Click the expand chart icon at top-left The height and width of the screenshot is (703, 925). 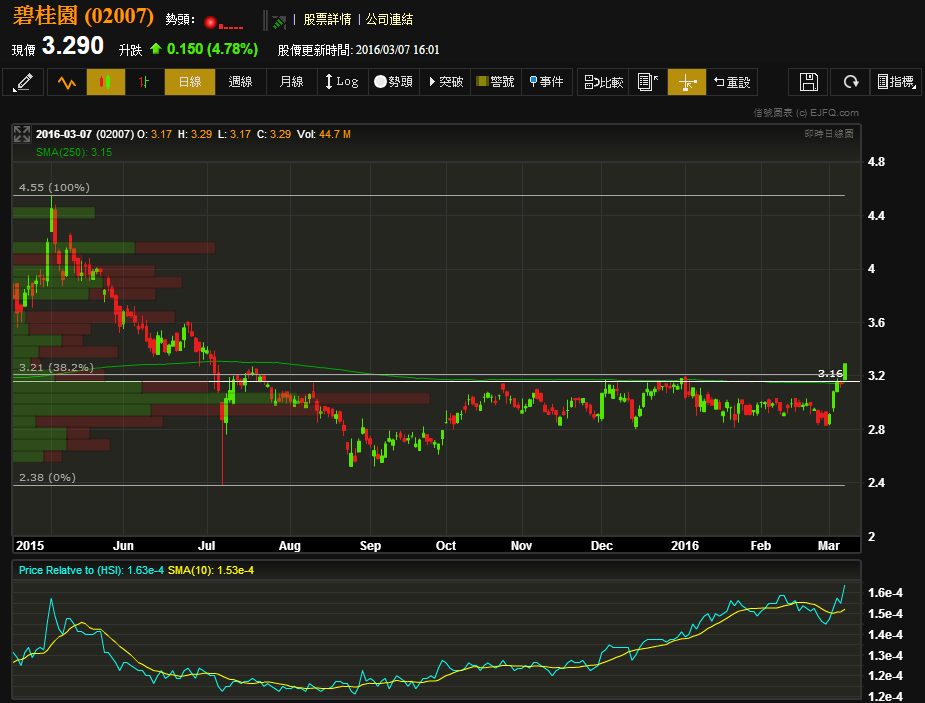pyautogui.click(x=21, y=133)
